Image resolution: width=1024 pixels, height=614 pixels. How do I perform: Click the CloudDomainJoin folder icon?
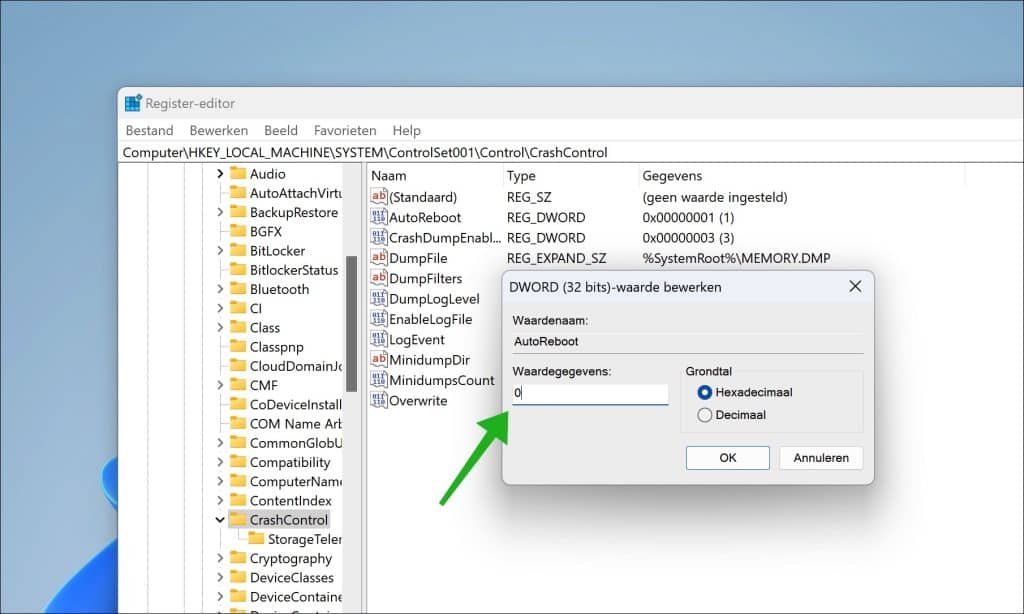tap(238, 365)
